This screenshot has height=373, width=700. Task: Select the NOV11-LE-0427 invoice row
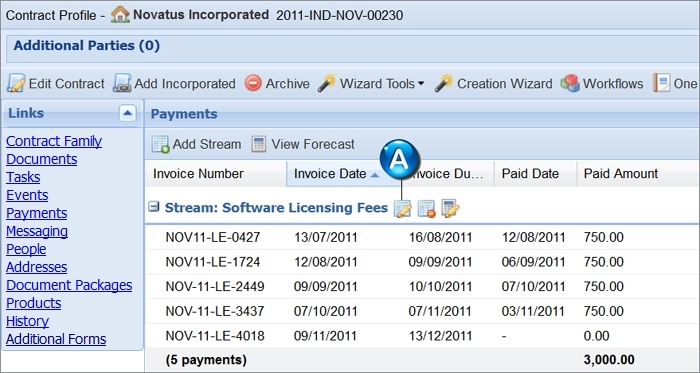[422, 237]
